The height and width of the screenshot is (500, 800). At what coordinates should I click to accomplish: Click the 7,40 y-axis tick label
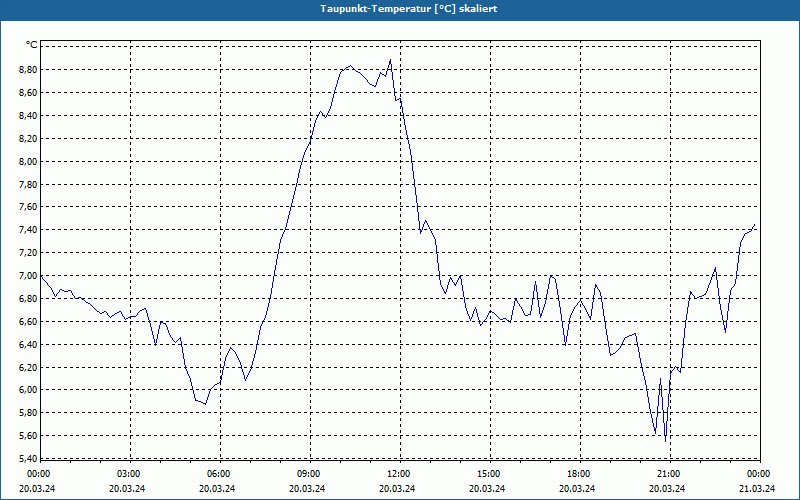28,230
